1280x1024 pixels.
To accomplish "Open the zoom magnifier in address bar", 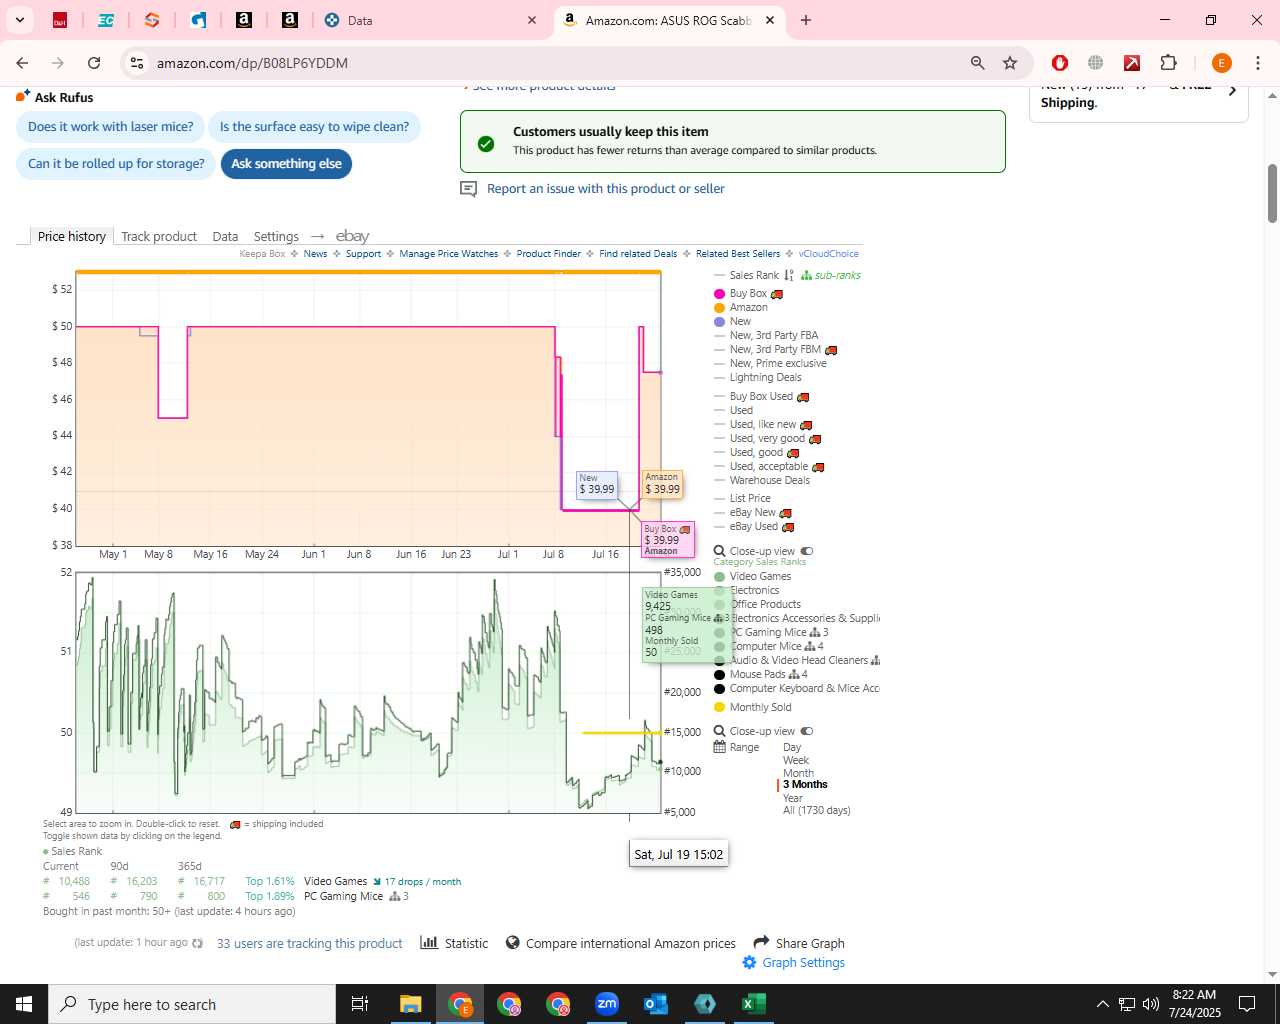I will pos(977,63).
